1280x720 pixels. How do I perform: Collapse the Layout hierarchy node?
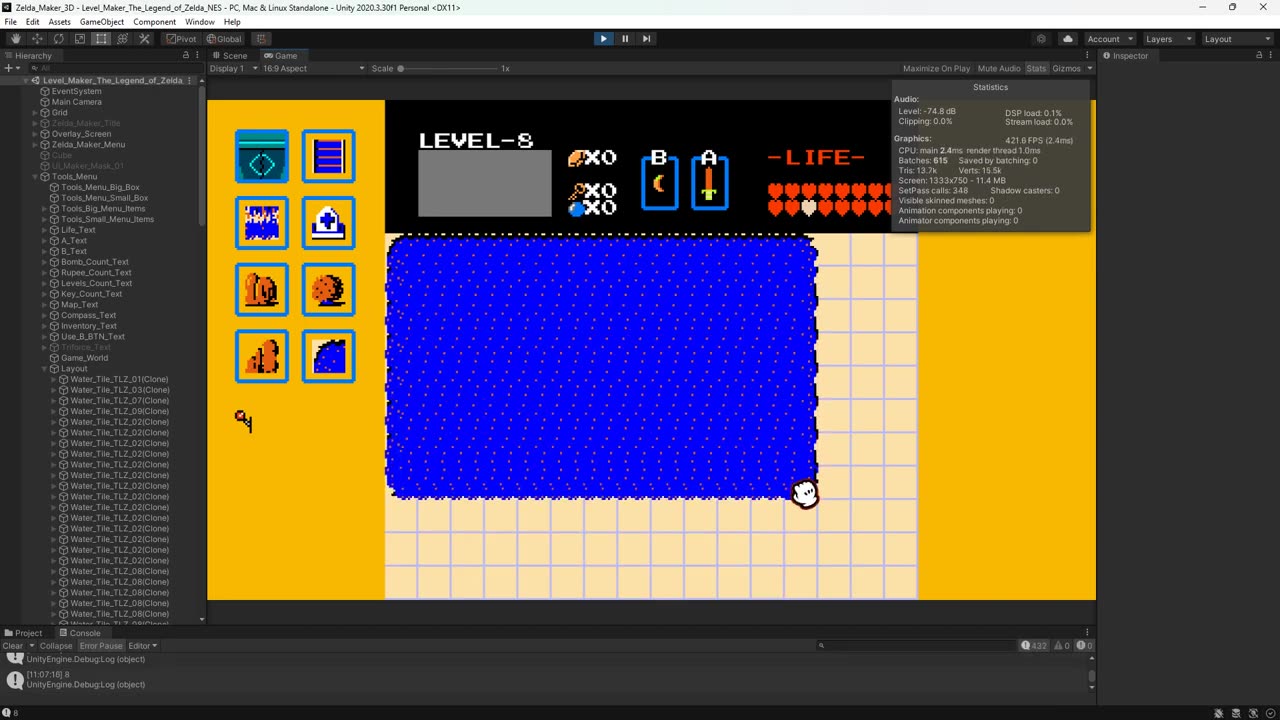coord(44,369)
